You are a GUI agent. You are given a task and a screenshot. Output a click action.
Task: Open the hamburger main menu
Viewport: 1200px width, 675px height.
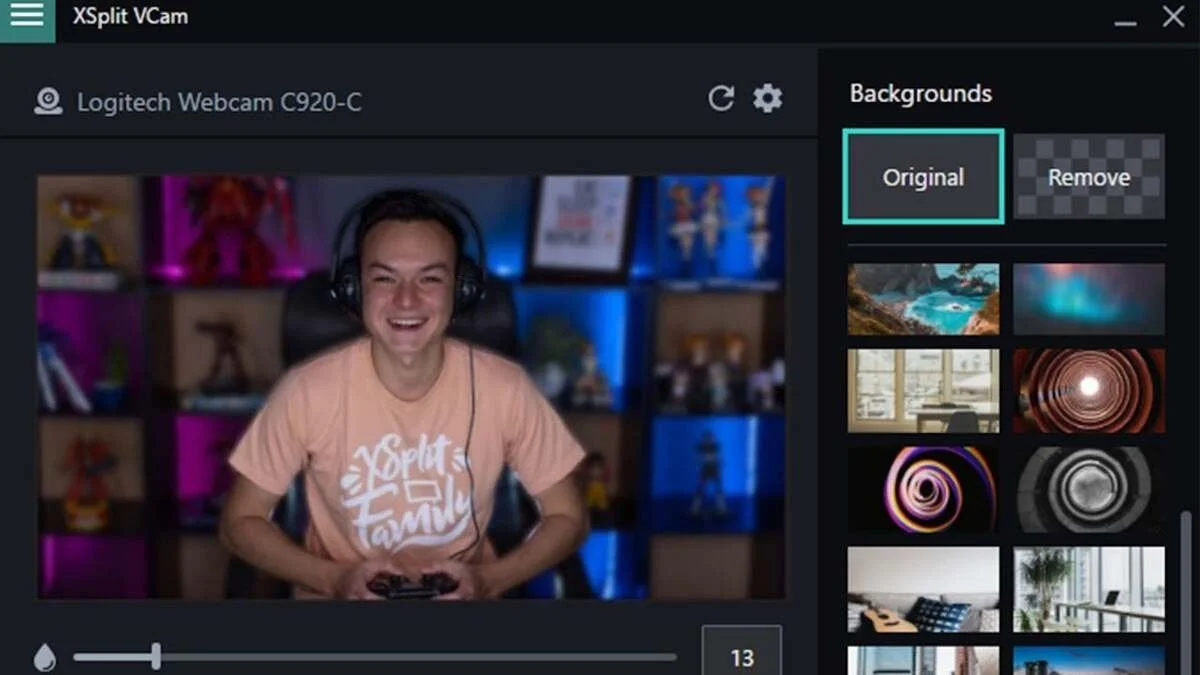click(27, 18)
